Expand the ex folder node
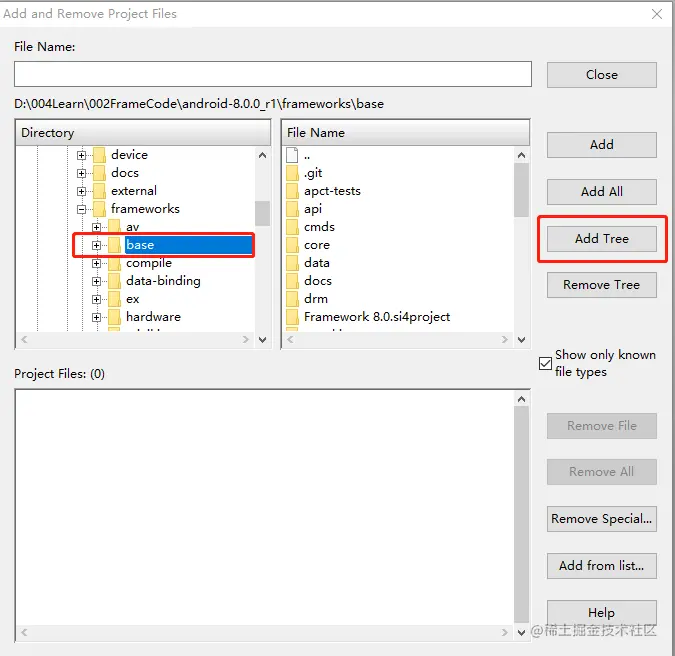The height and width of the screenshot is (656, 675). tap(96, 299)
